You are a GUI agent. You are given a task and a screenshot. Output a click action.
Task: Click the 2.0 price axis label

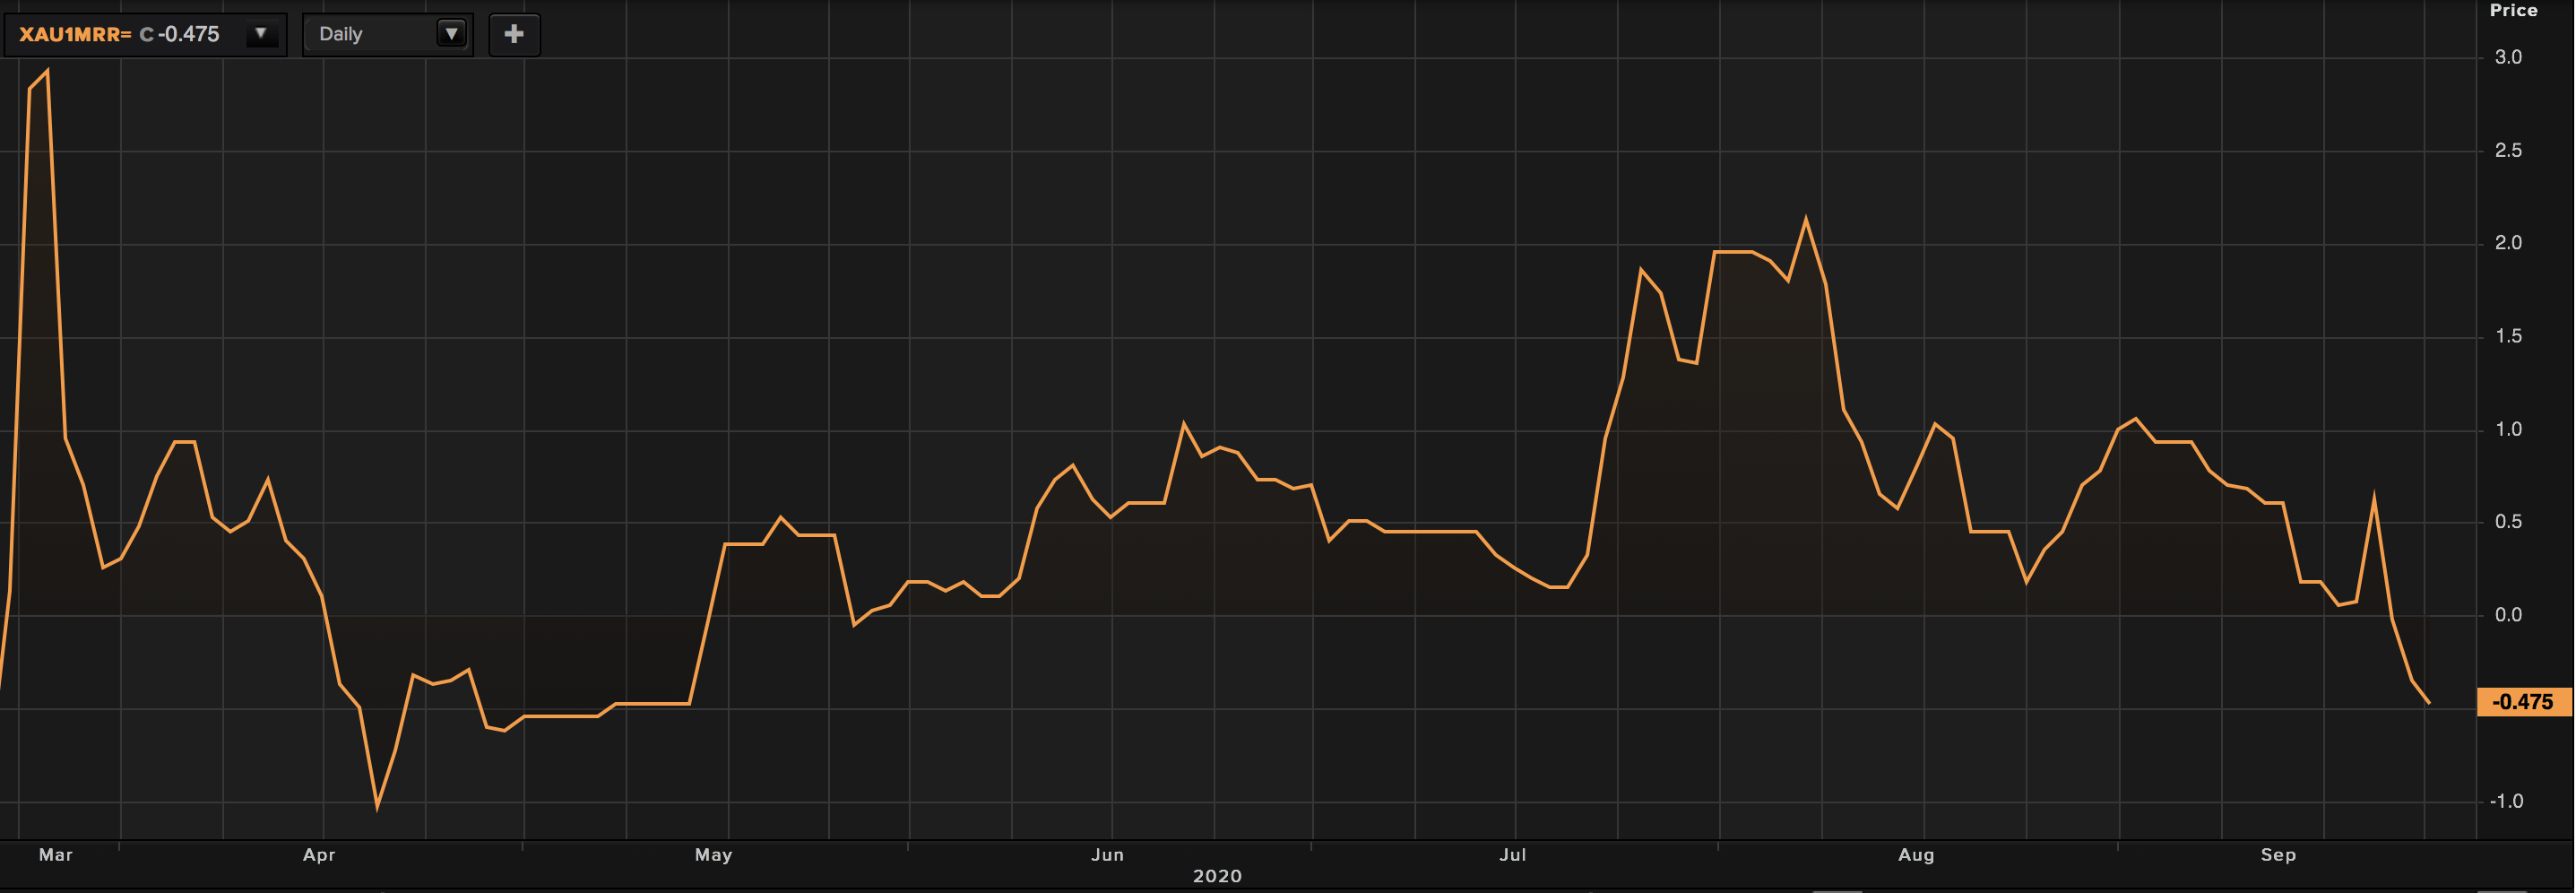click(2508, 243)
